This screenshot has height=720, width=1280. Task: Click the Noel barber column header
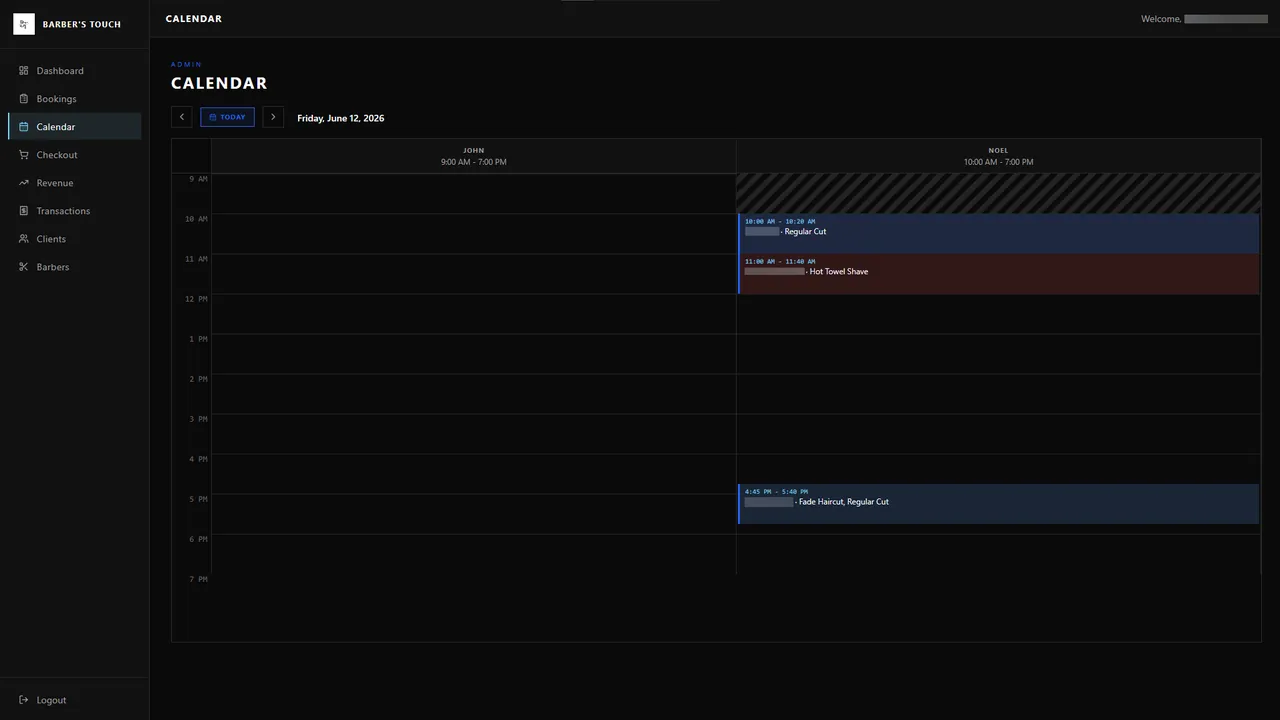[998, 156]
